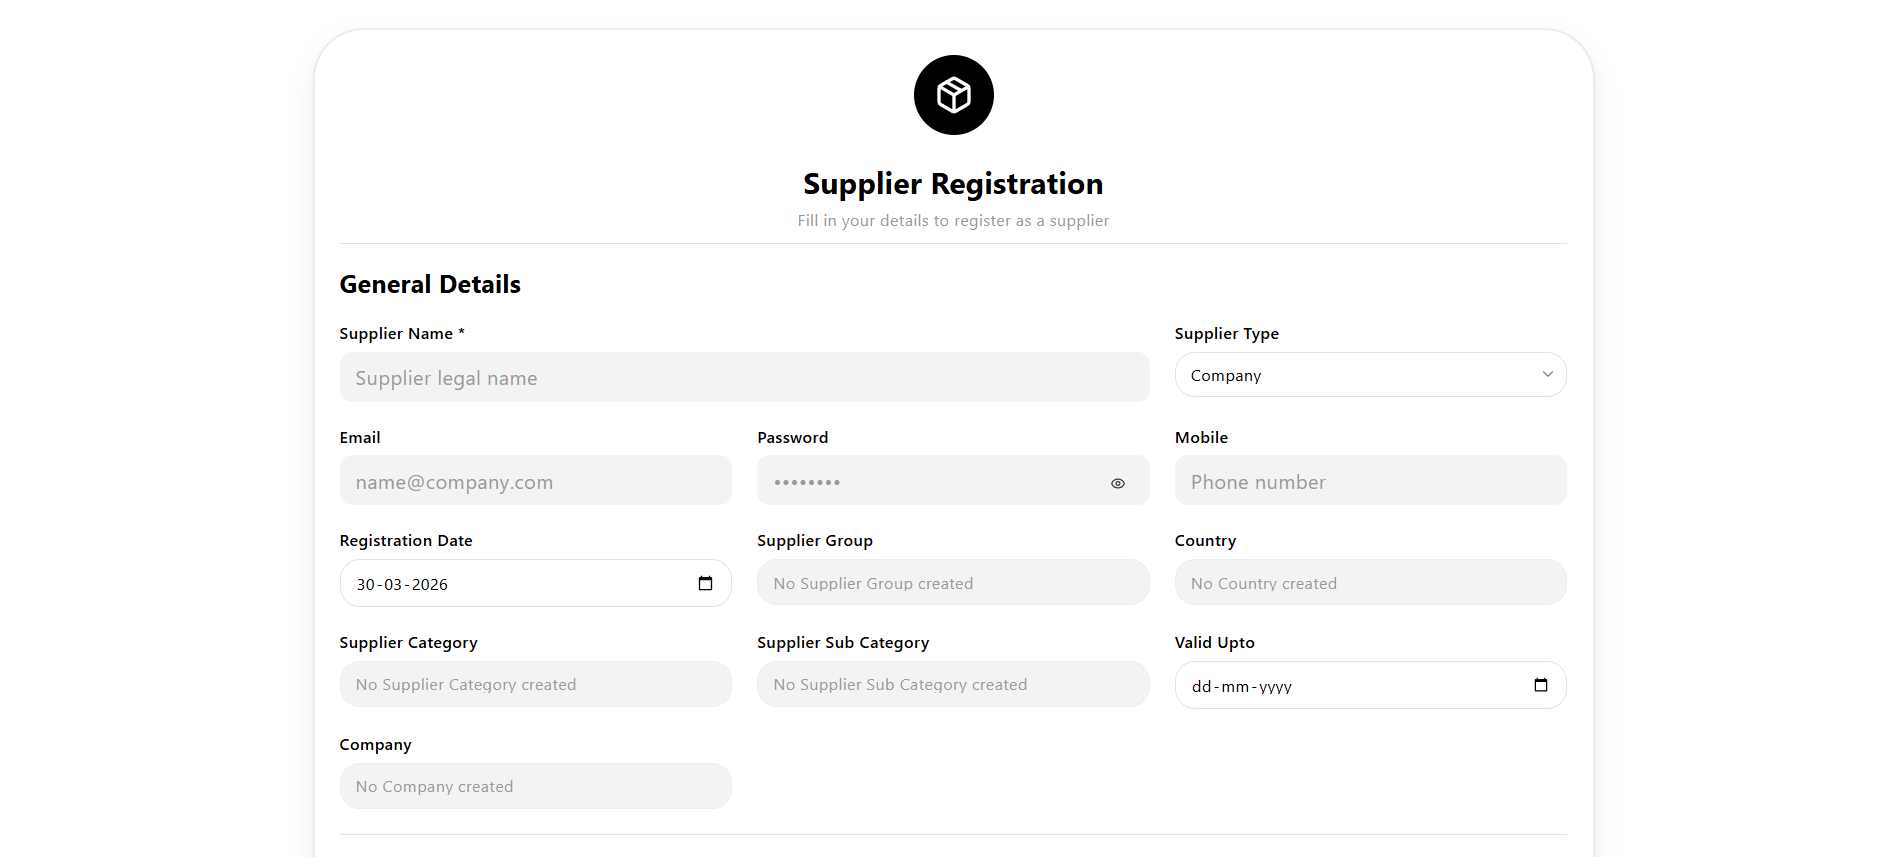Click the Supplier Sub Category label
The height and width of the screenshot is (857, 1895).
point(843,643)
